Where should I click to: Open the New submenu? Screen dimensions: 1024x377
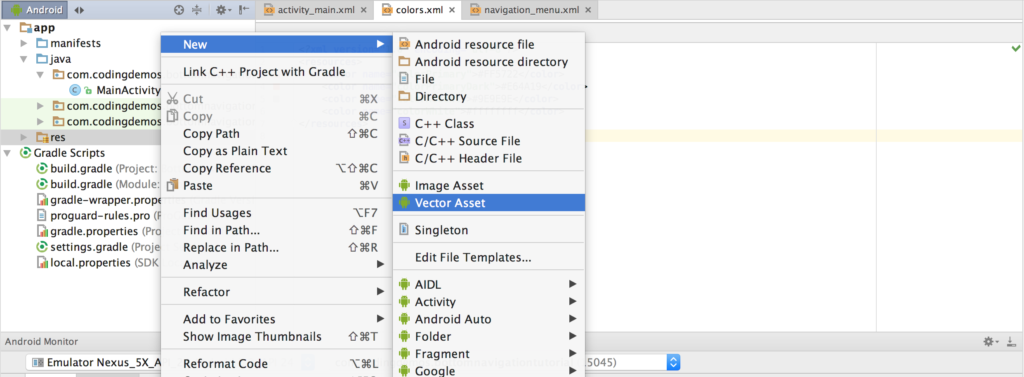(277, 44)
